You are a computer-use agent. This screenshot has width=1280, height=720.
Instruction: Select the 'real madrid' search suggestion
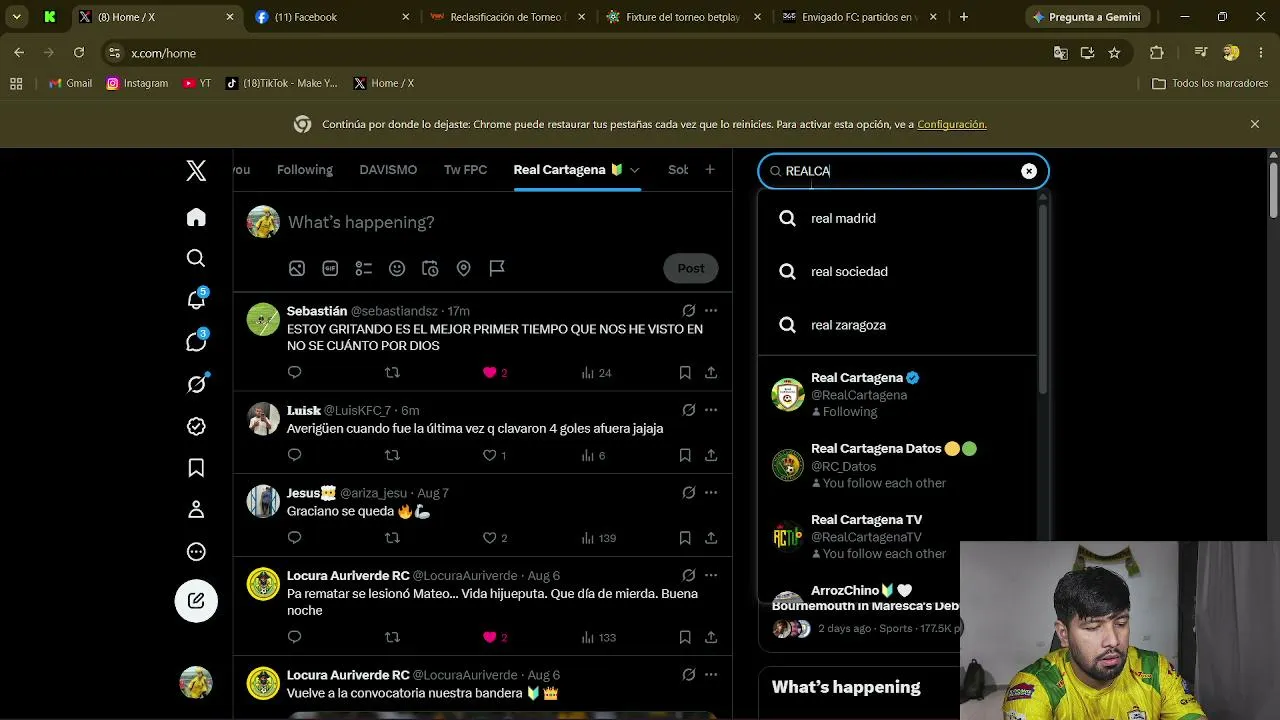897,218
